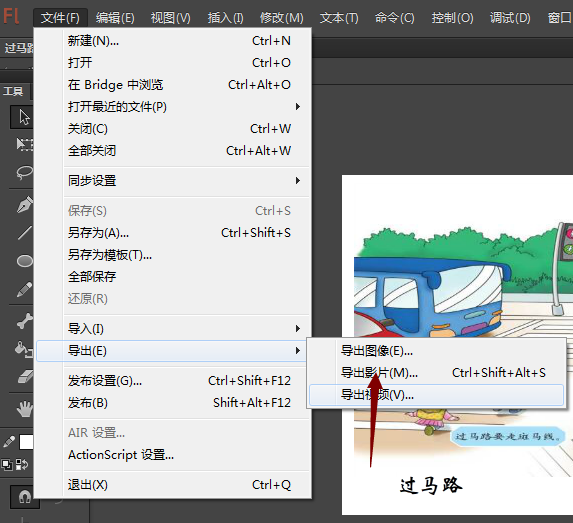Select the black arrow Selection tool
The width and height of the screenshot is (573, 523).
click(22, 117)
